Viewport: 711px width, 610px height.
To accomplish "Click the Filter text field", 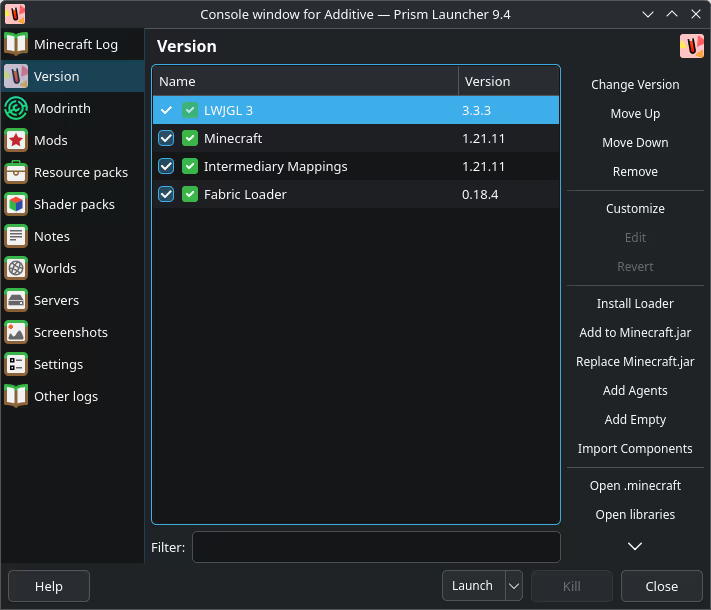I will (x=376, y=547).
